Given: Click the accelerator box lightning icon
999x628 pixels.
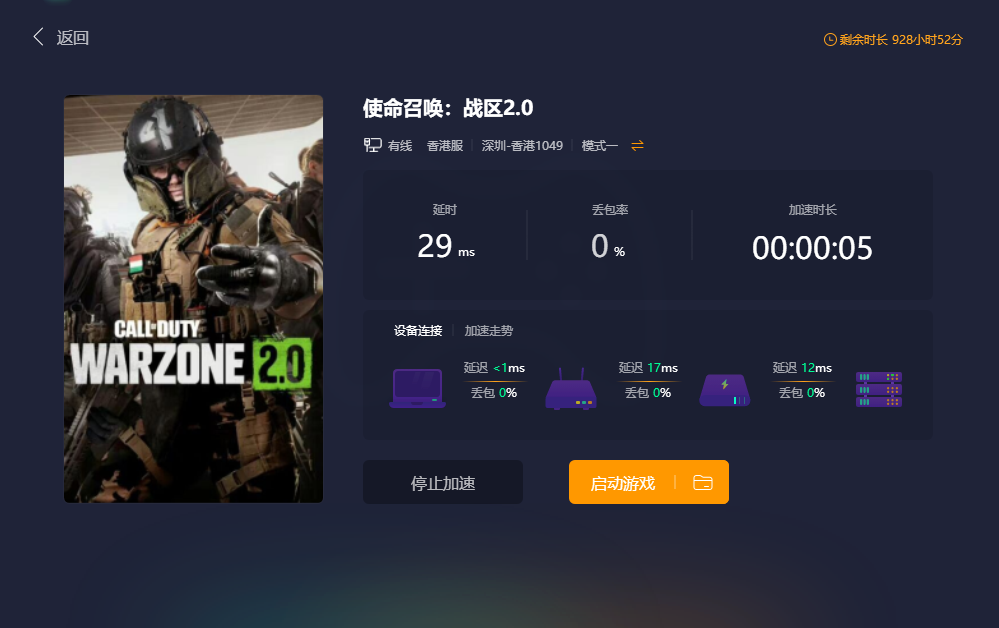Looking at the screenshot, I should click(724, 390).
